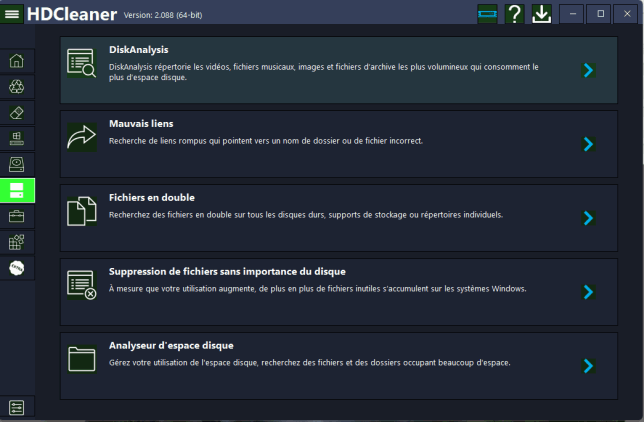Click the DiskAnalysis list-magnifier icon
The image size is (644, 422).
click(81, 63)
